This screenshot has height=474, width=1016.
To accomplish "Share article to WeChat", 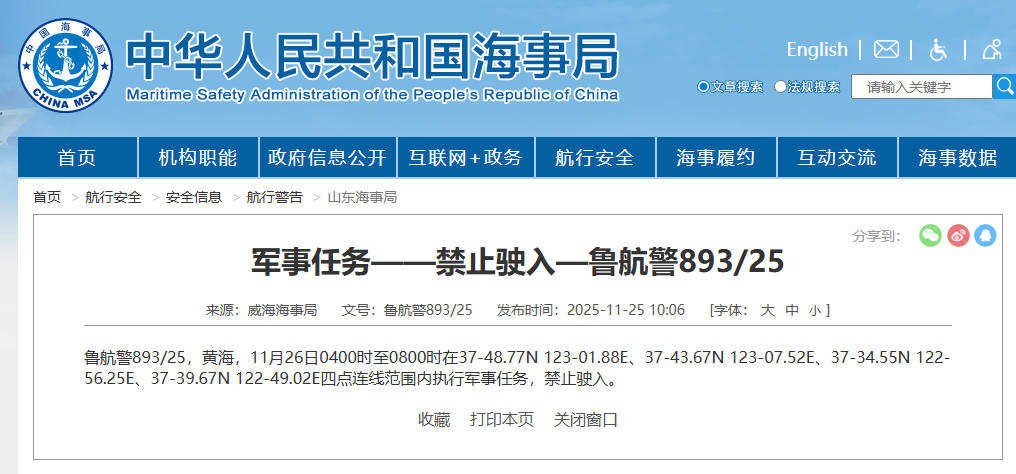I will [x=930, y=236].
